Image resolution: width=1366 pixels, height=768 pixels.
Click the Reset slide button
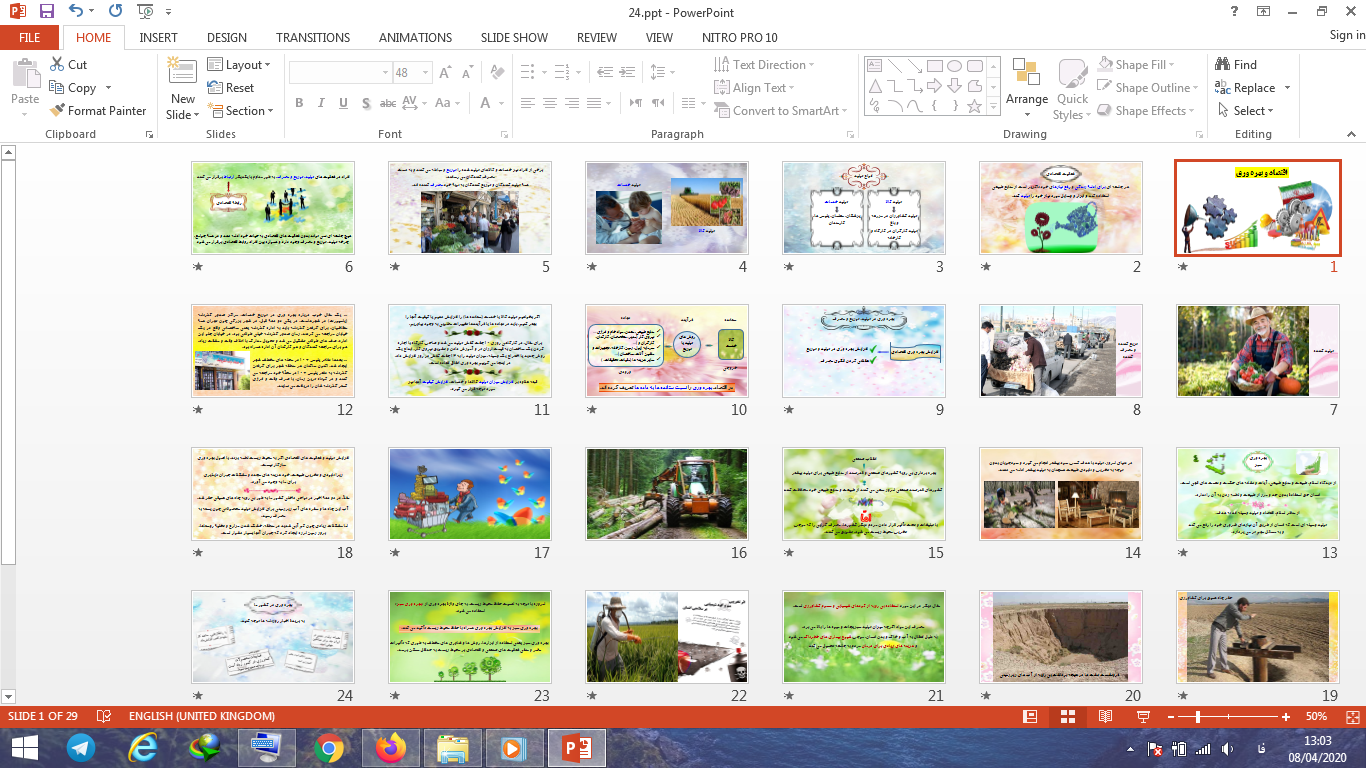click(231, 88)
